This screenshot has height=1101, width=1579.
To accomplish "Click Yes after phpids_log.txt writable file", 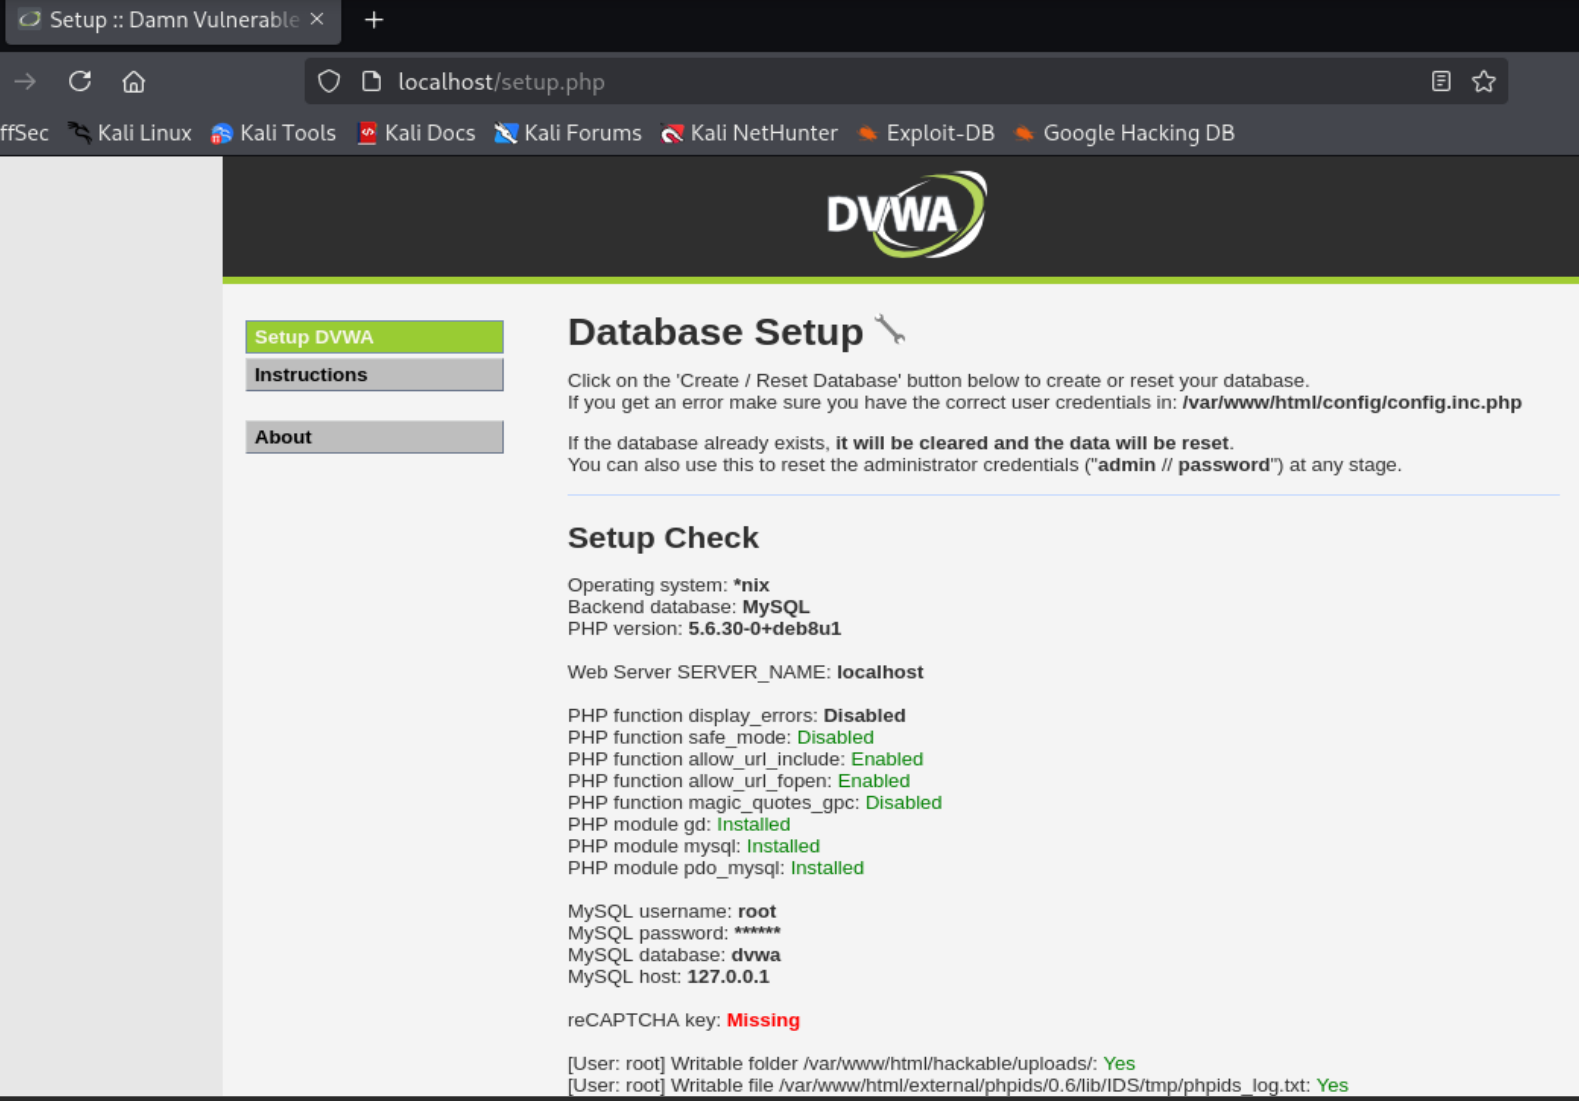I will 1332,1086.
